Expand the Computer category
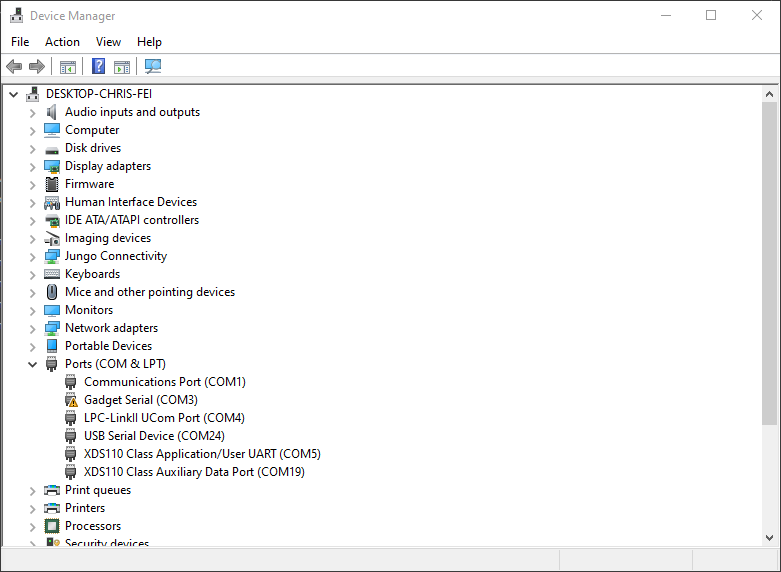The image size is (781, 572). [x=32, y=131]
